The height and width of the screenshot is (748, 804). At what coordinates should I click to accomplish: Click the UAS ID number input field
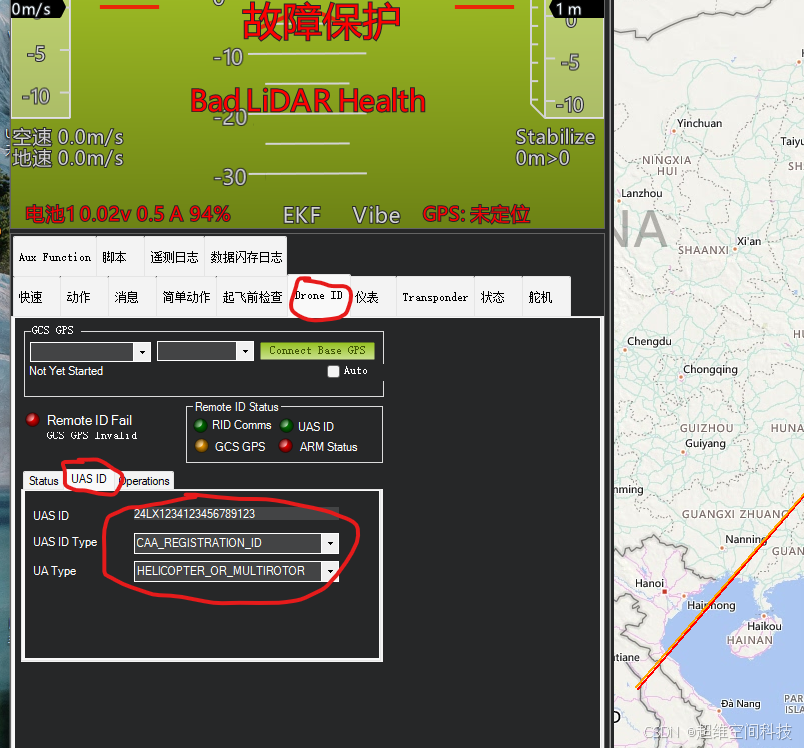click(236, 514)
